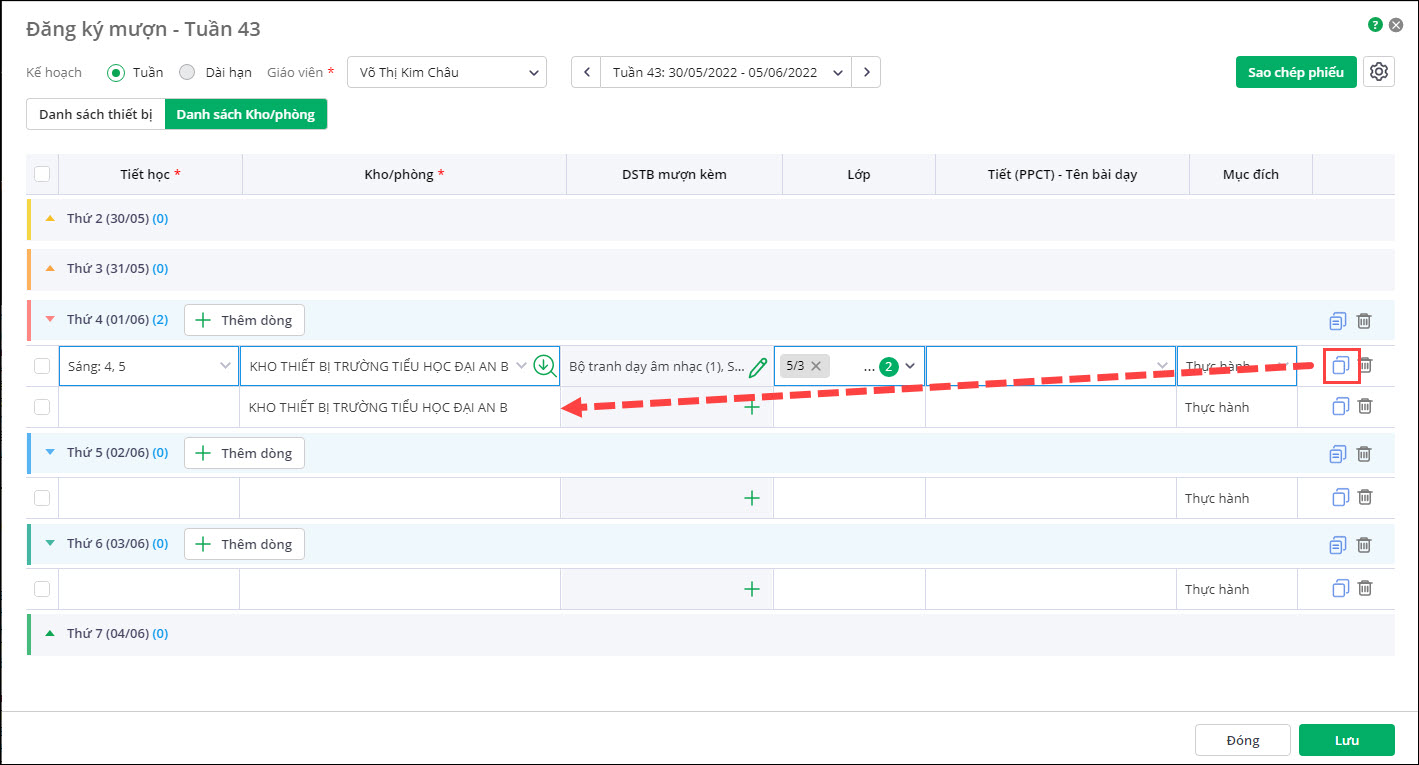Click the Sao chép phiếu button
Image resolution: width=1419 pixels, height=765 pixels.
point(1296,72)
